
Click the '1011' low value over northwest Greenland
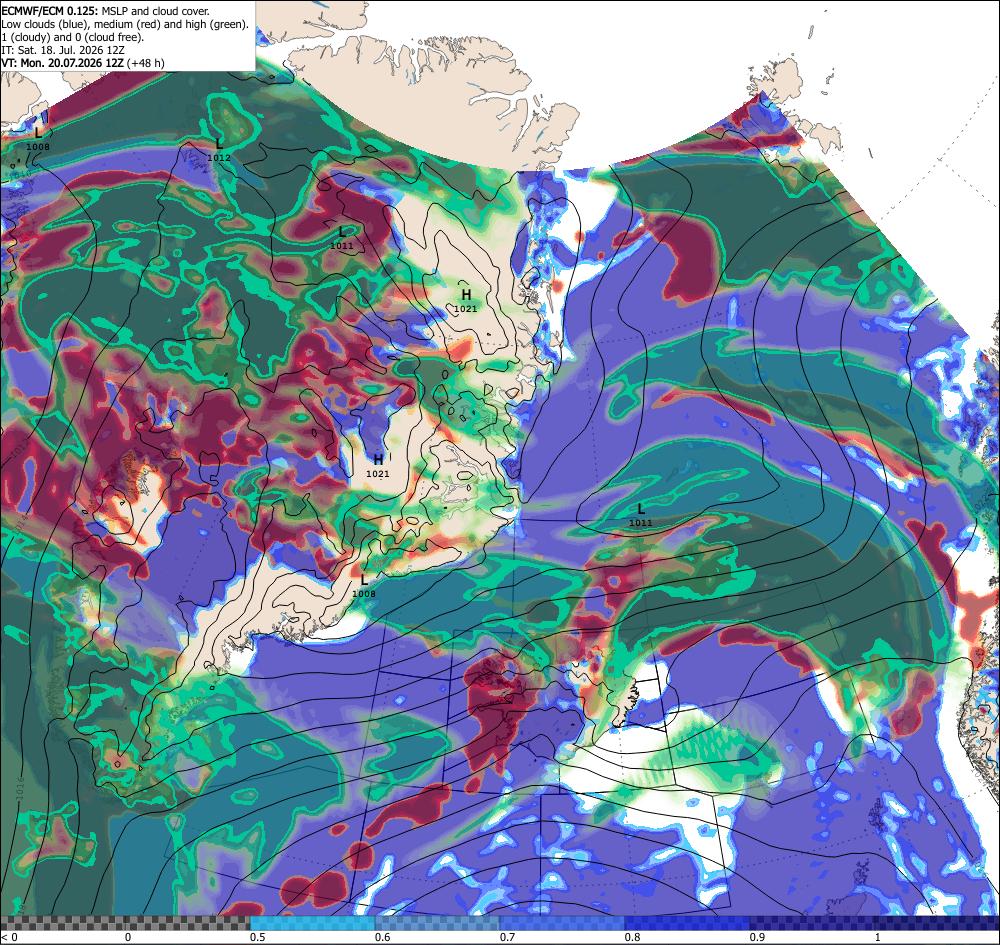(342, 245)
